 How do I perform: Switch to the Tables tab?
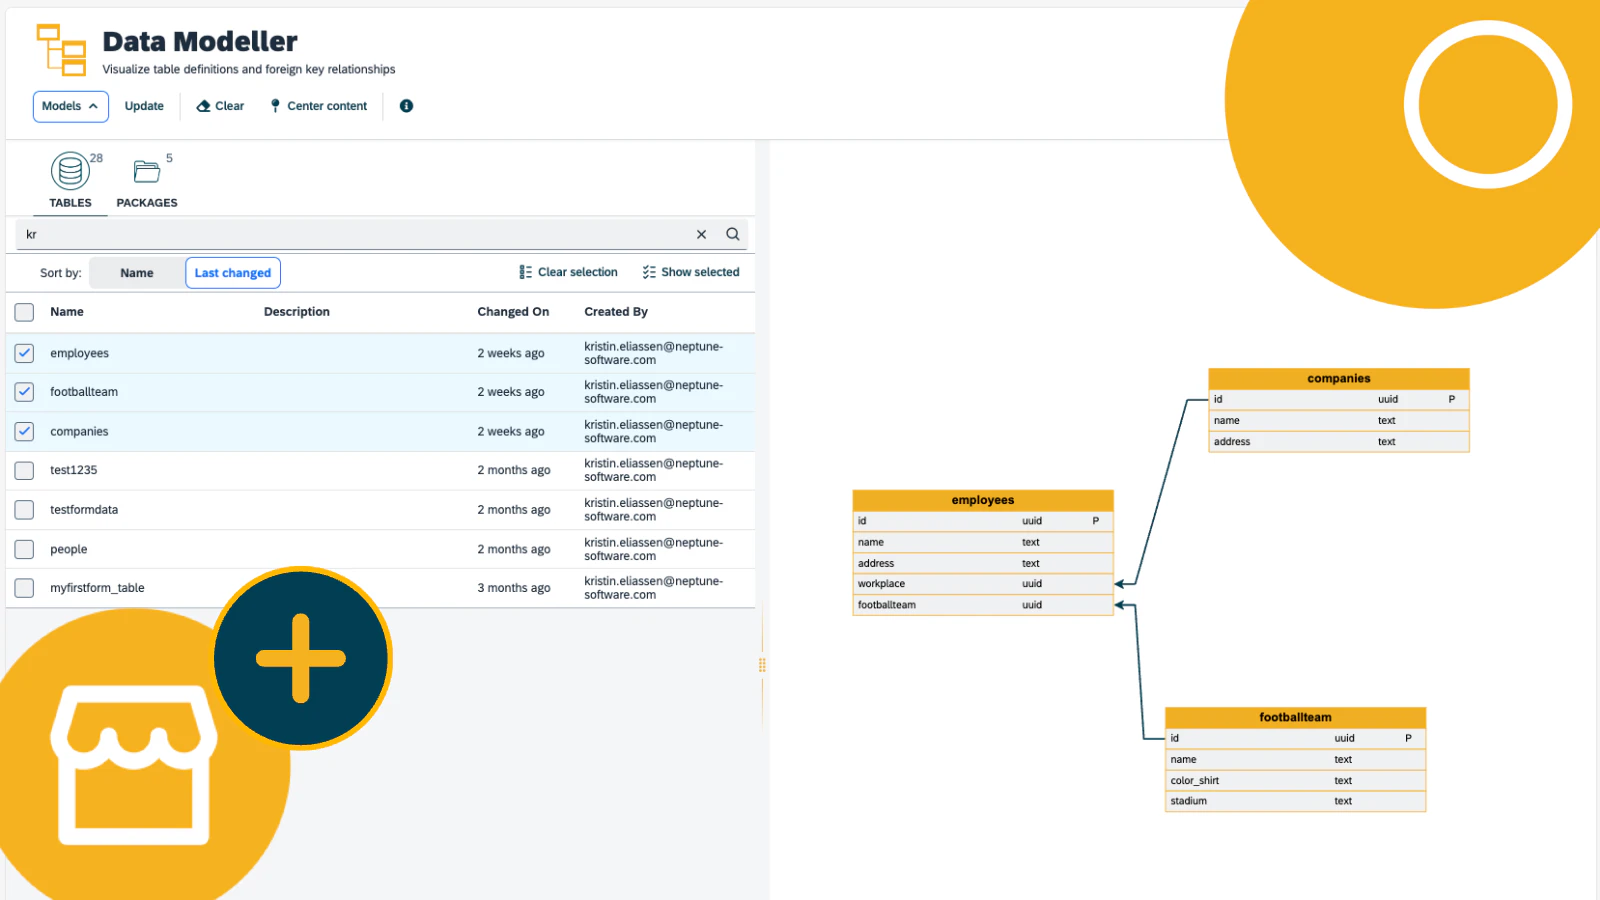(70, 181)
